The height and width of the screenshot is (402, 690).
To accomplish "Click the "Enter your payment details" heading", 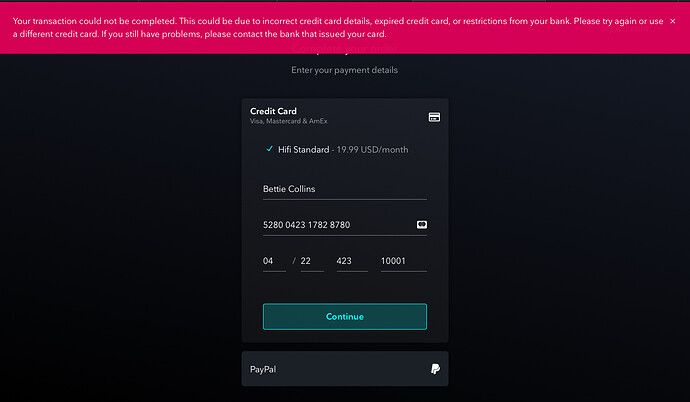I will tap(344, 70).
